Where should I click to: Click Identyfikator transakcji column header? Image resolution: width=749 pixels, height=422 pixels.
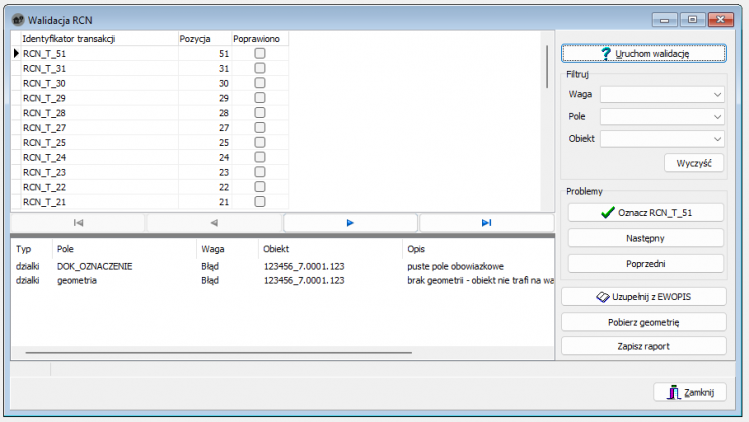click(99, 39)
